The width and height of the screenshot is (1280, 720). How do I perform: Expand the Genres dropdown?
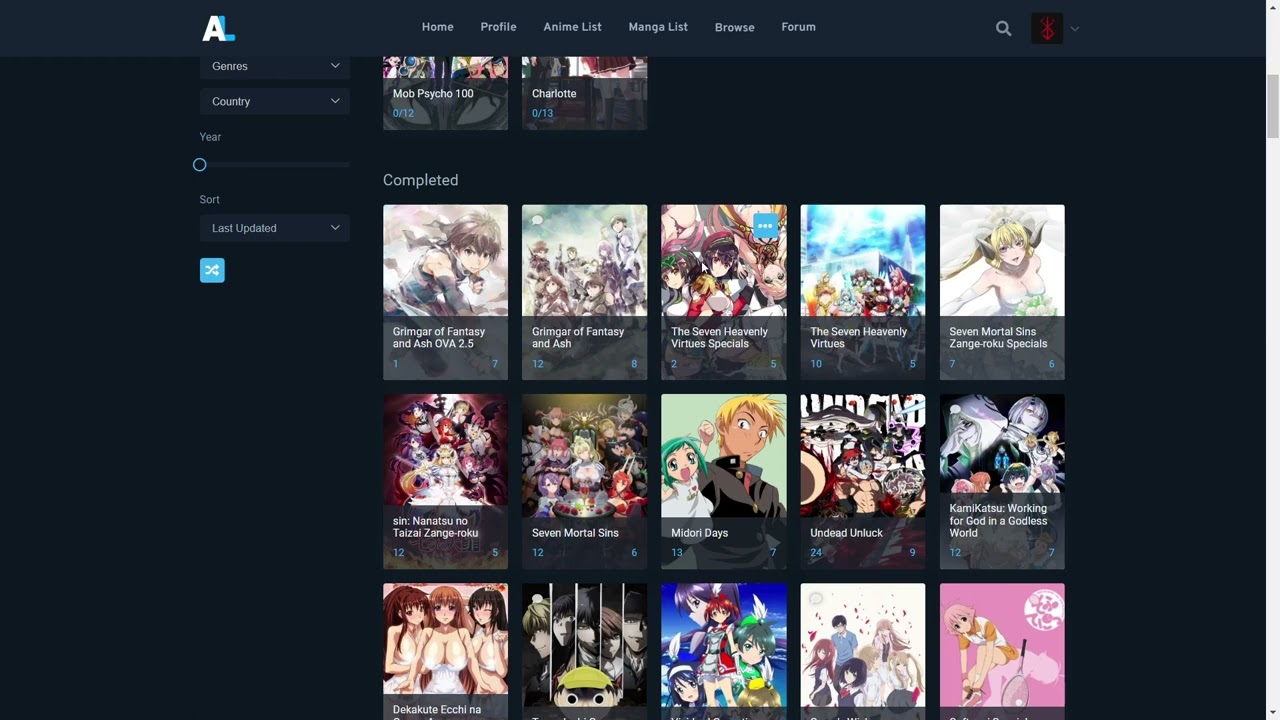[x=275, y=66]
